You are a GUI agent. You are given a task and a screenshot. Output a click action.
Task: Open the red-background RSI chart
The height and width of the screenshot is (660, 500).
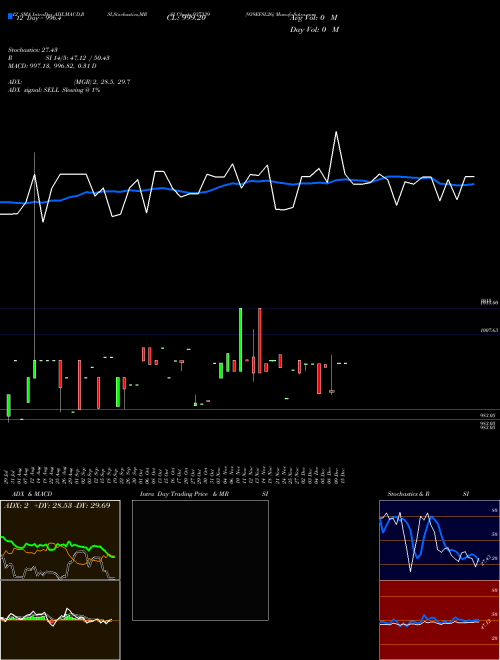tap(439, 620)
